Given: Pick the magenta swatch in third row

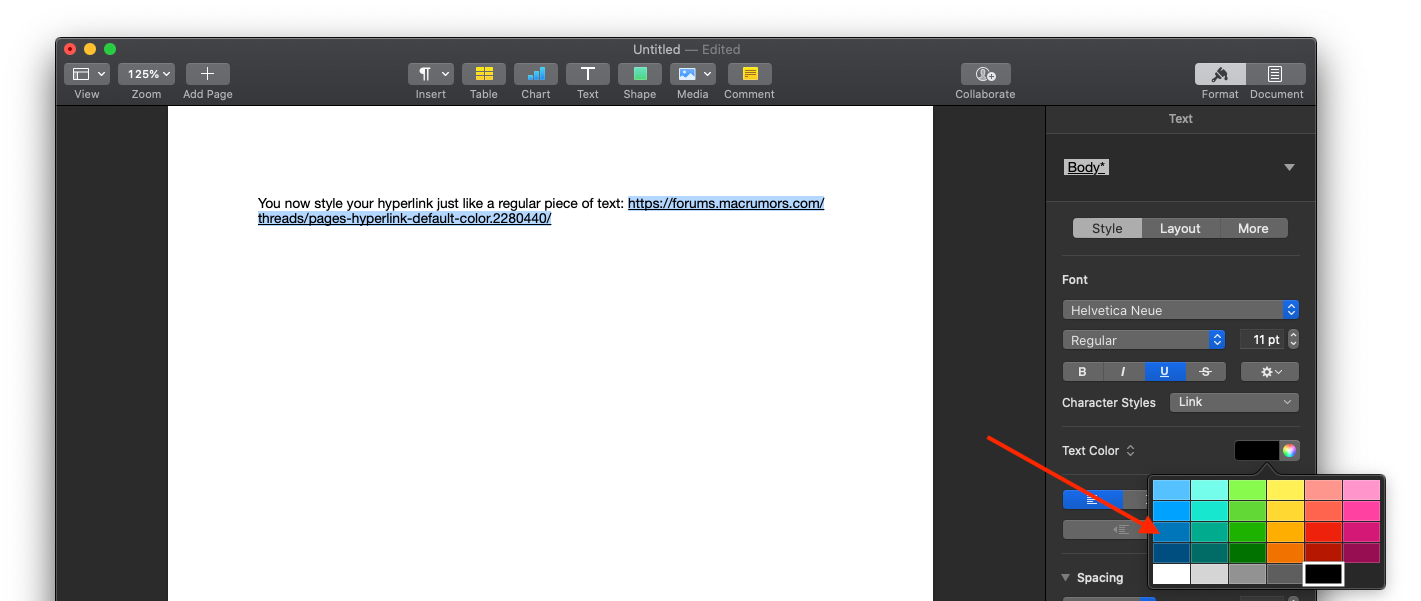Looking at the screenshot, I should (x=1361, y=532).
